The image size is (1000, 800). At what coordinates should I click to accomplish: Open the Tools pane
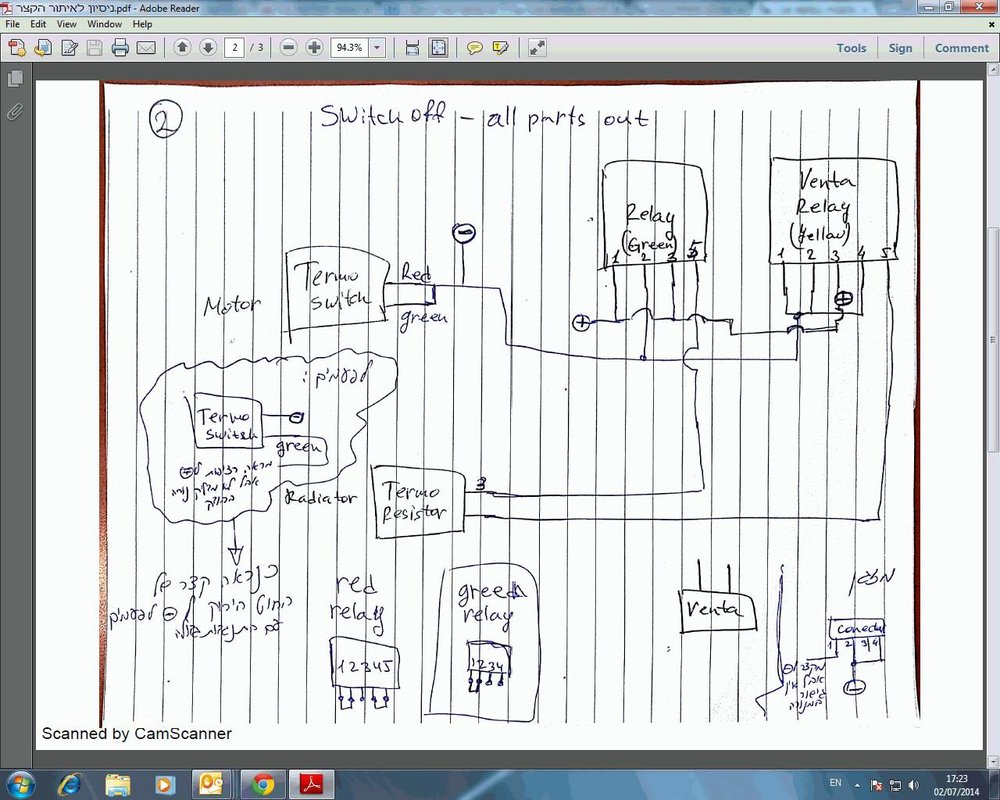pyautogui.click(x=851, y=48)
